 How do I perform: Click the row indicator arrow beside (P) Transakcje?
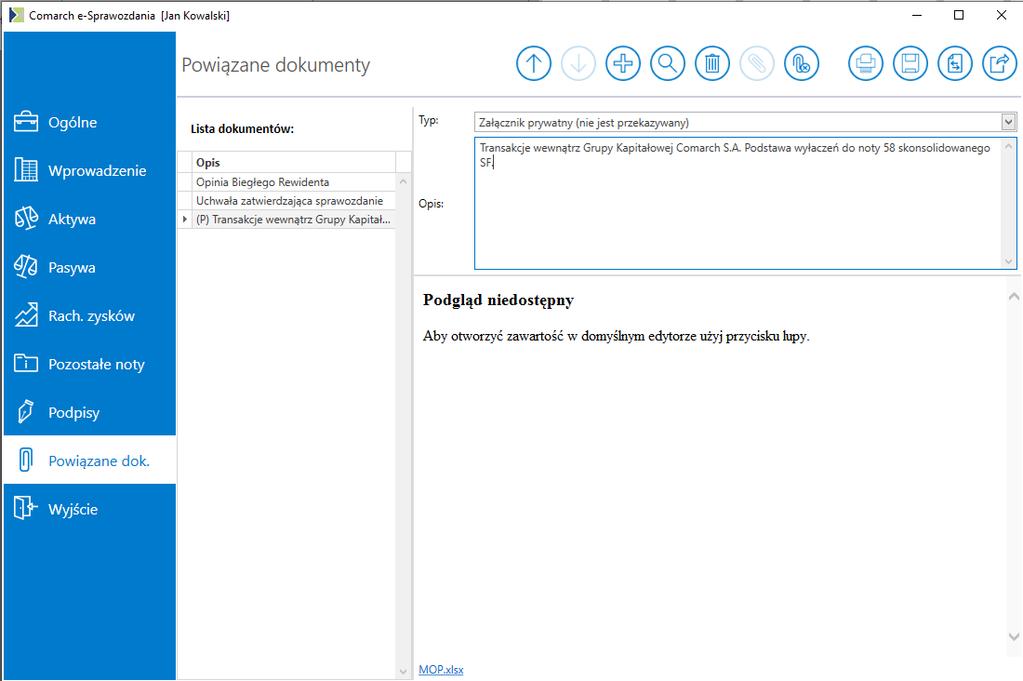185,220
